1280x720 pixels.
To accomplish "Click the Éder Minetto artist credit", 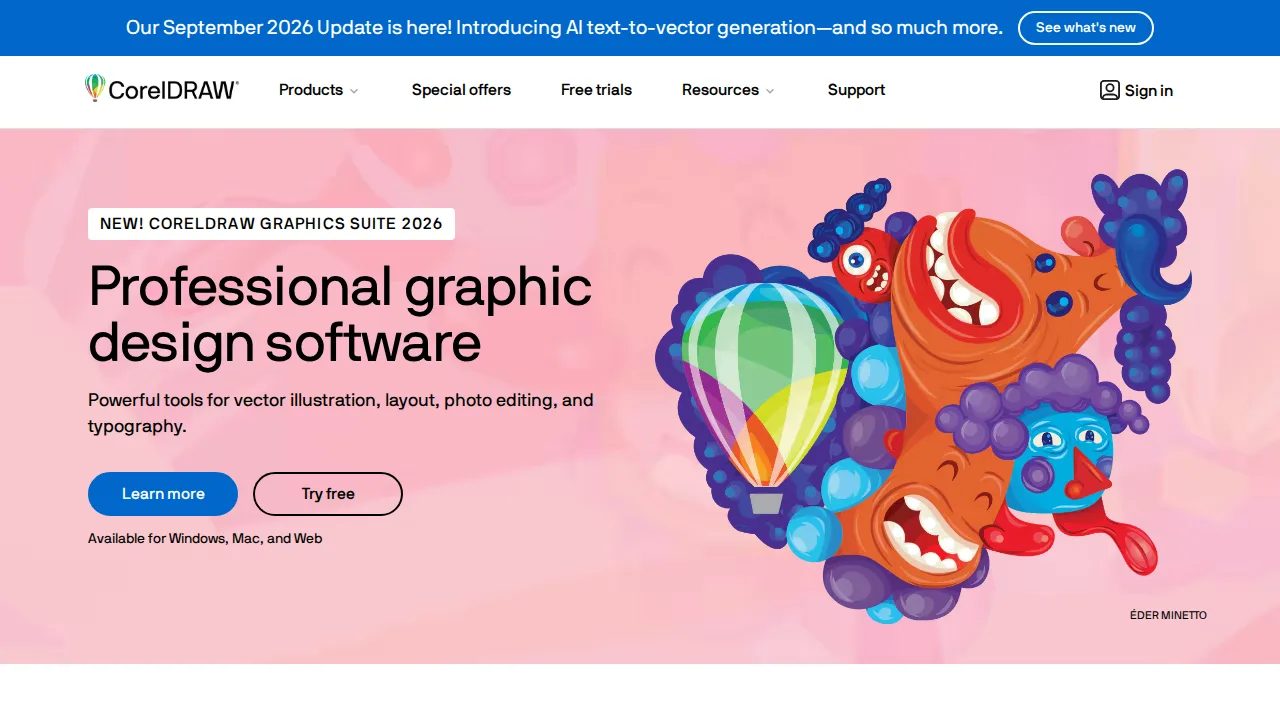I will coord(1168,615).
